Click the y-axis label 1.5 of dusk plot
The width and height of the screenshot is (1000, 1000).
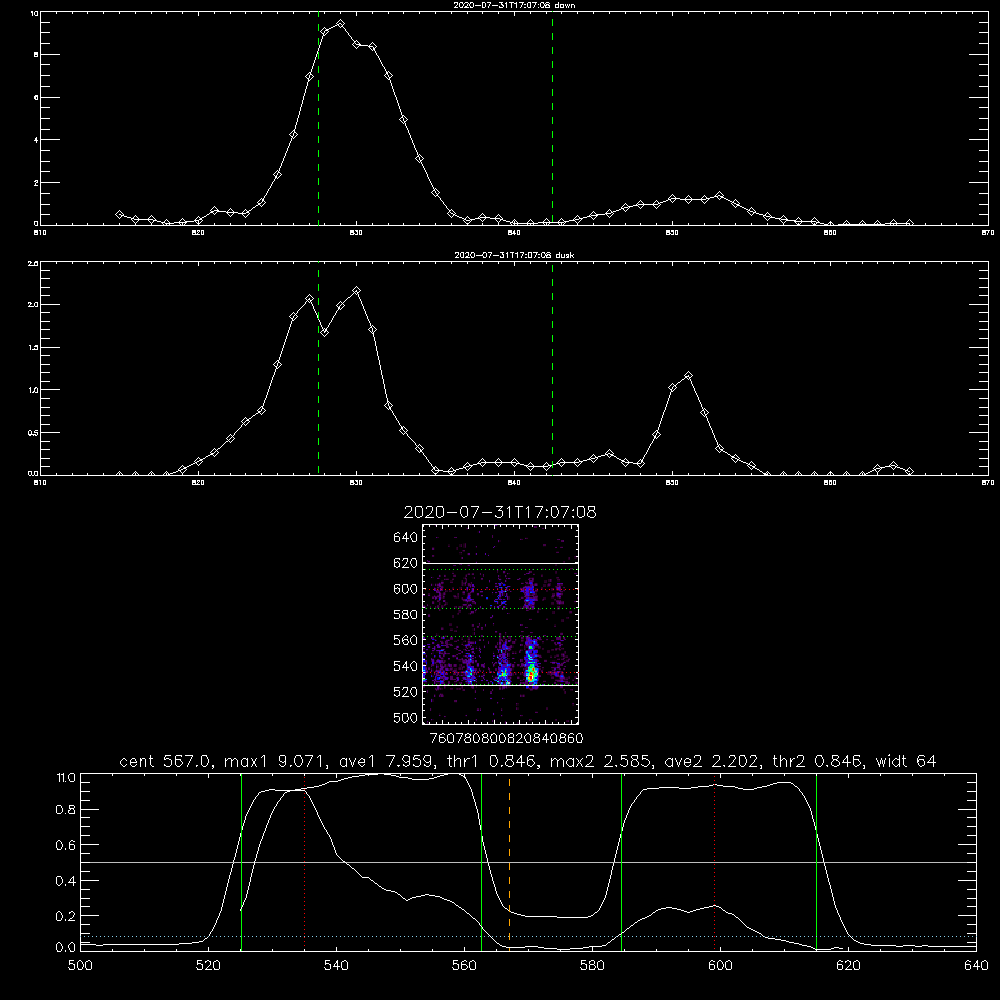(x=33, y=348)
